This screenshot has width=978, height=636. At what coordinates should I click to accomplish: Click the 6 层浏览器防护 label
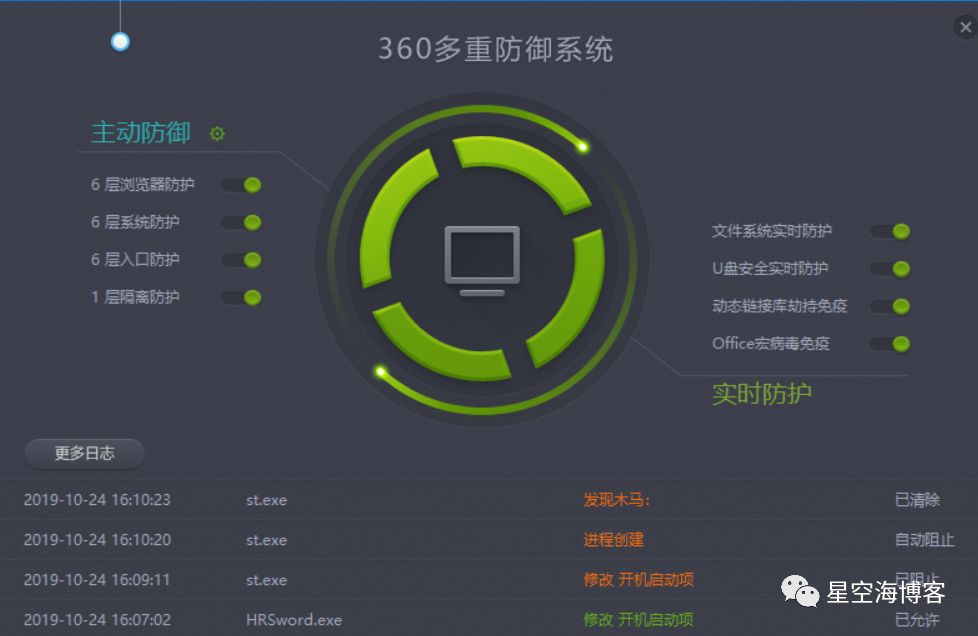pyautogui.click(x=143, y=185)
